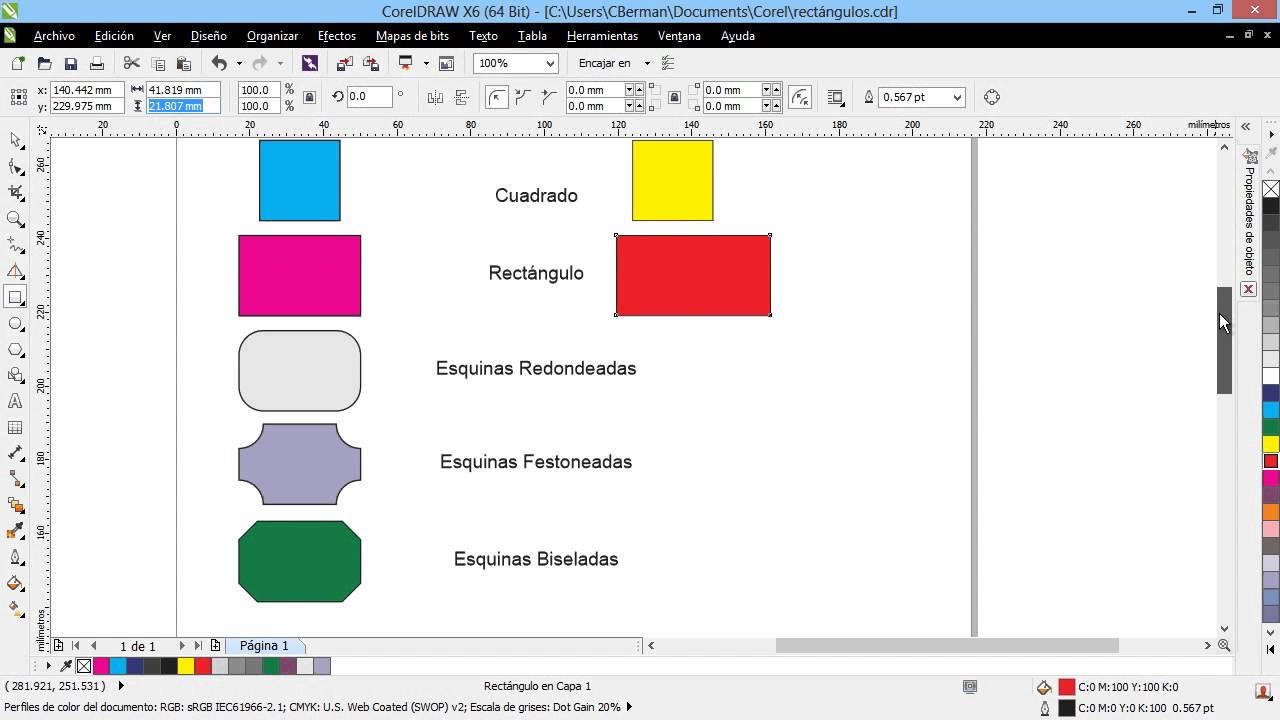Select the Fill tool bucket
Image resolution: width=1280 pixels, height=720 pixels.
(15, 583)
